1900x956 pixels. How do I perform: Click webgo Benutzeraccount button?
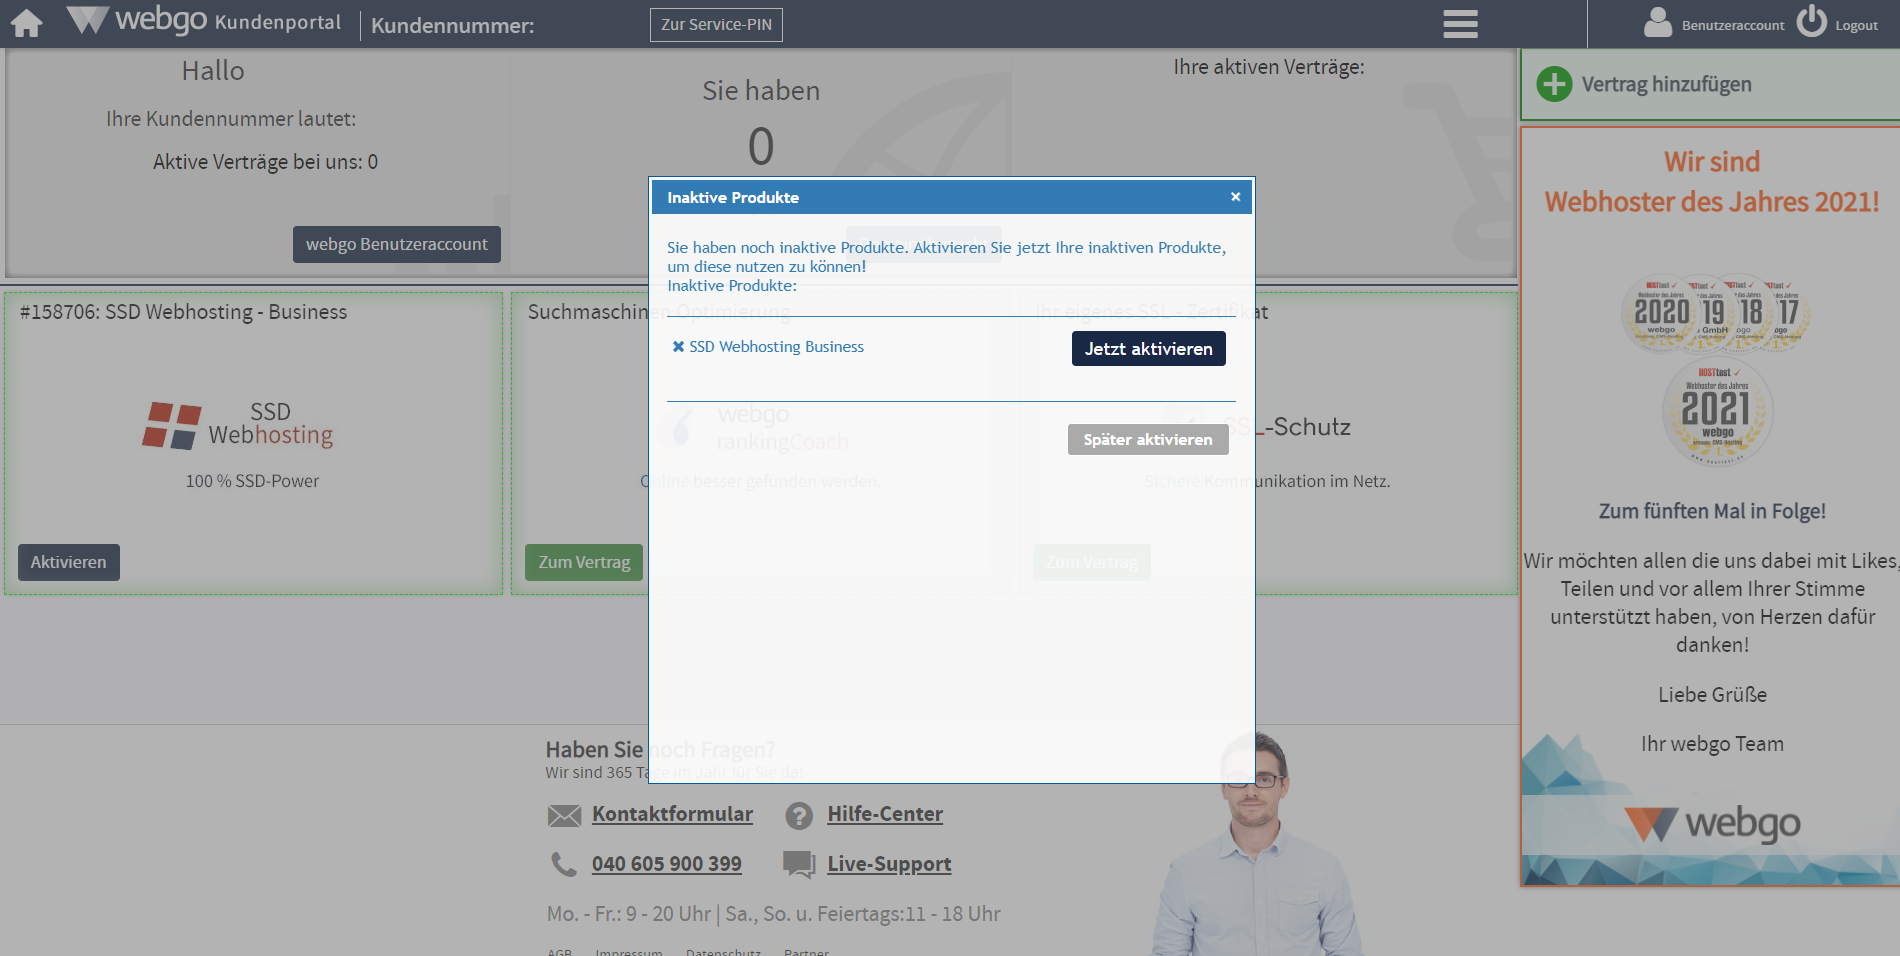click(397, 244)
